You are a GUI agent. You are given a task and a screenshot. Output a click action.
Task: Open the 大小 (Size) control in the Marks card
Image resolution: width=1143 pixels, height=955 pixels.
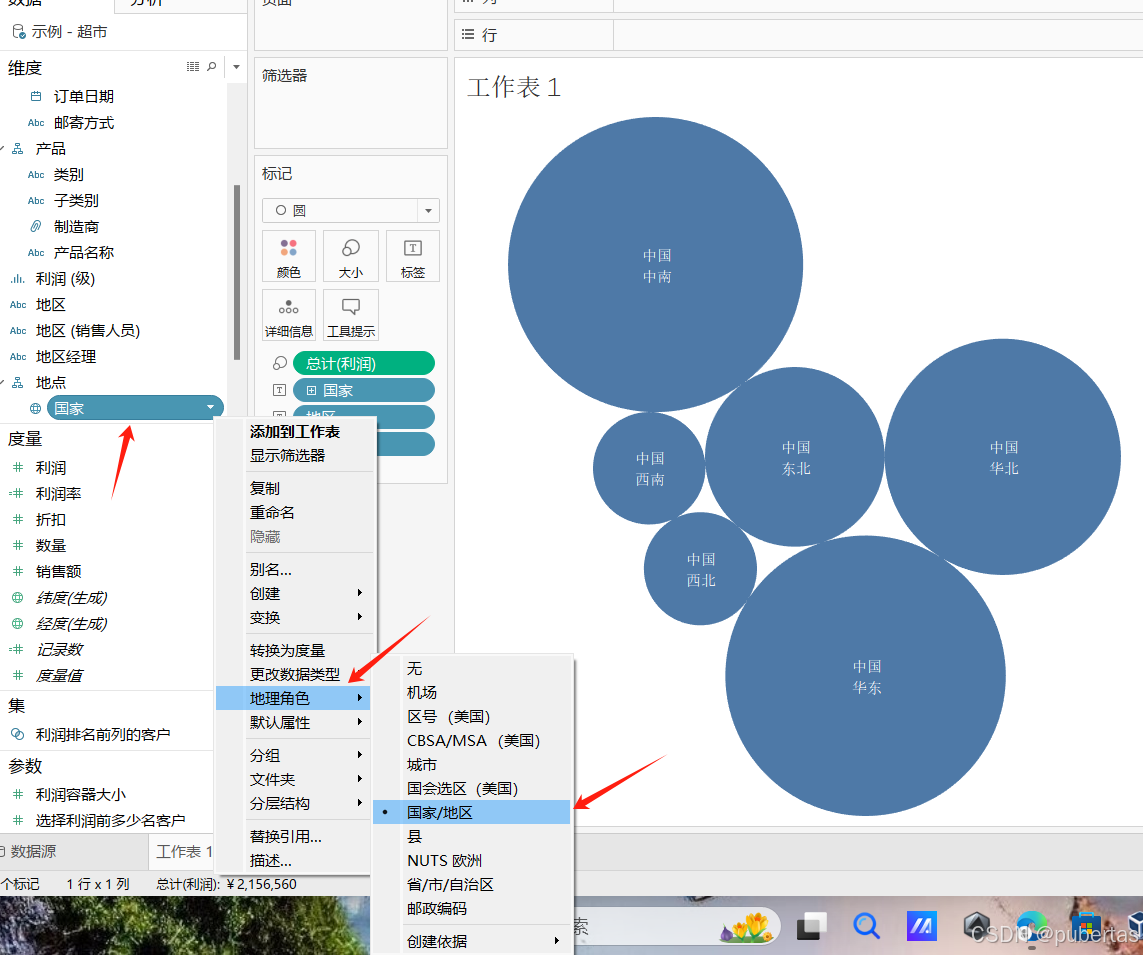[x=351, y=255]
